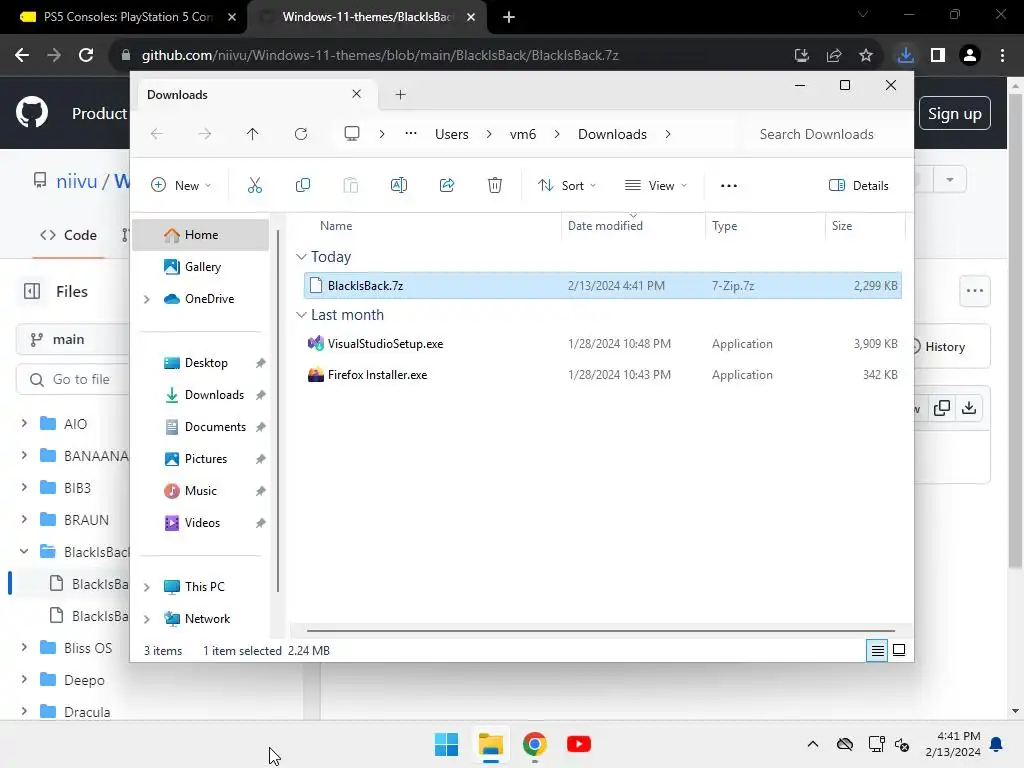Click the Paste clipboard icon in Explorer toolbar
Screen dimensions: 1024x768
tap(351, 185)
